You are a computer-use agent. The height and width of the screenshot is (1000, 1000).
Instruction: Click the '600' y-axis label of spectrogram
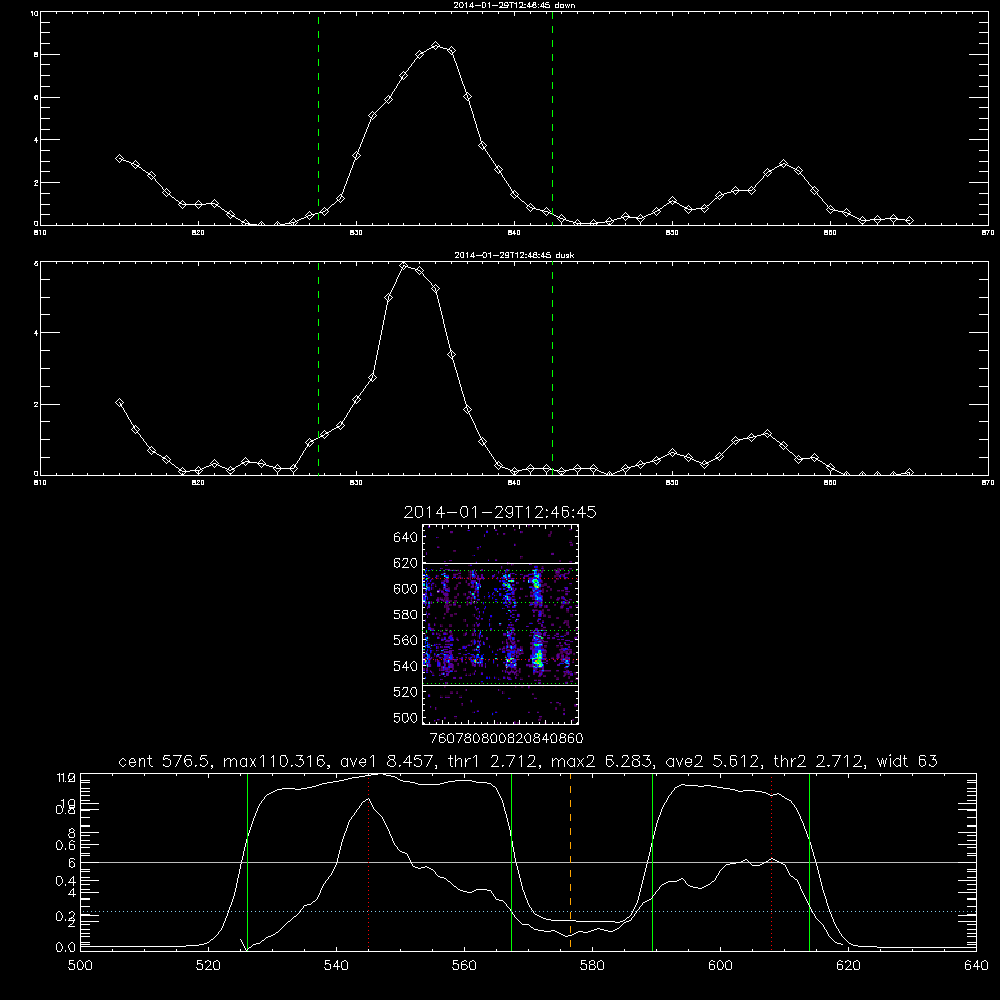click(x=406, y=589)
